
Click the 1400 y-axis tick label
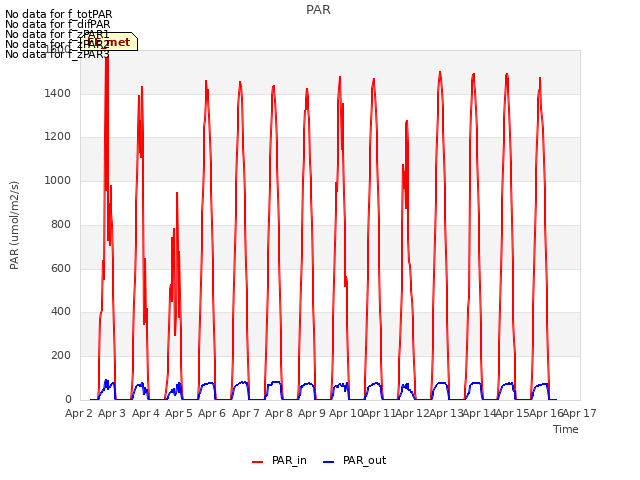pos(58,94)
